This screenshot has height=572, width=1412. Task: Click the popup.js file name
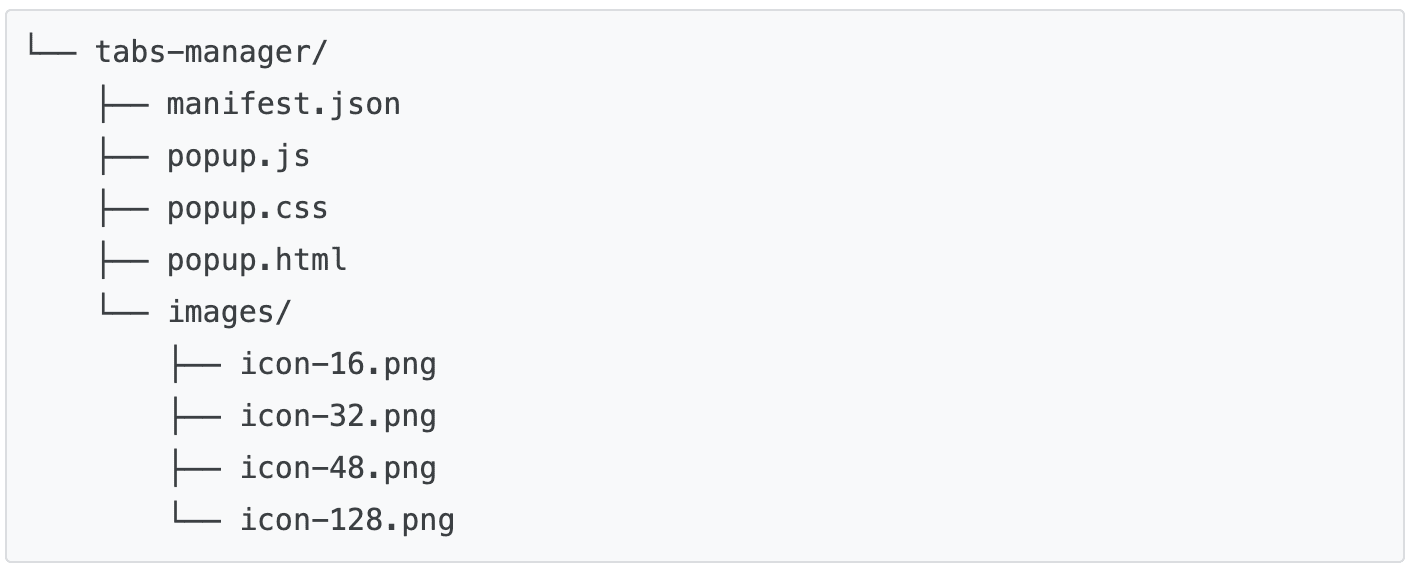238,156
